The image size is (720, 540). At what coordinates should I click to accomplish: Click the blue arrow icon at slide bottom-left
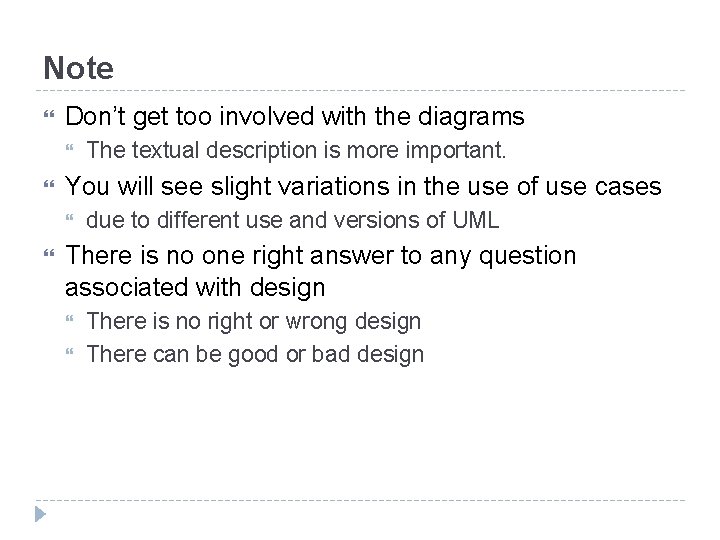coord(38,516)
